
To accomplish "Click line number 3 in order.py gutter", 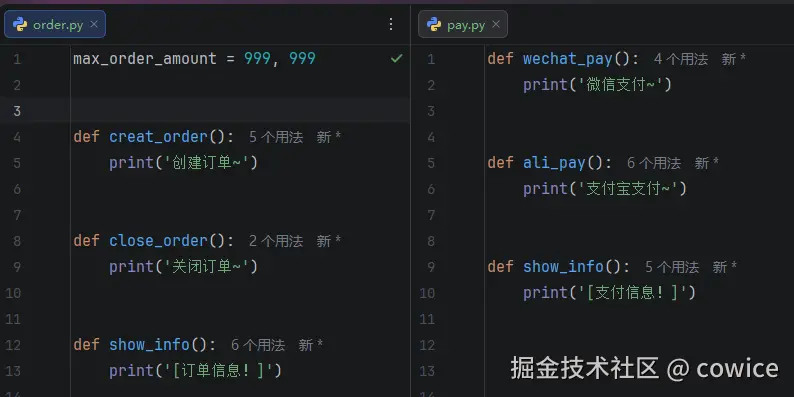I will (17, 111).
